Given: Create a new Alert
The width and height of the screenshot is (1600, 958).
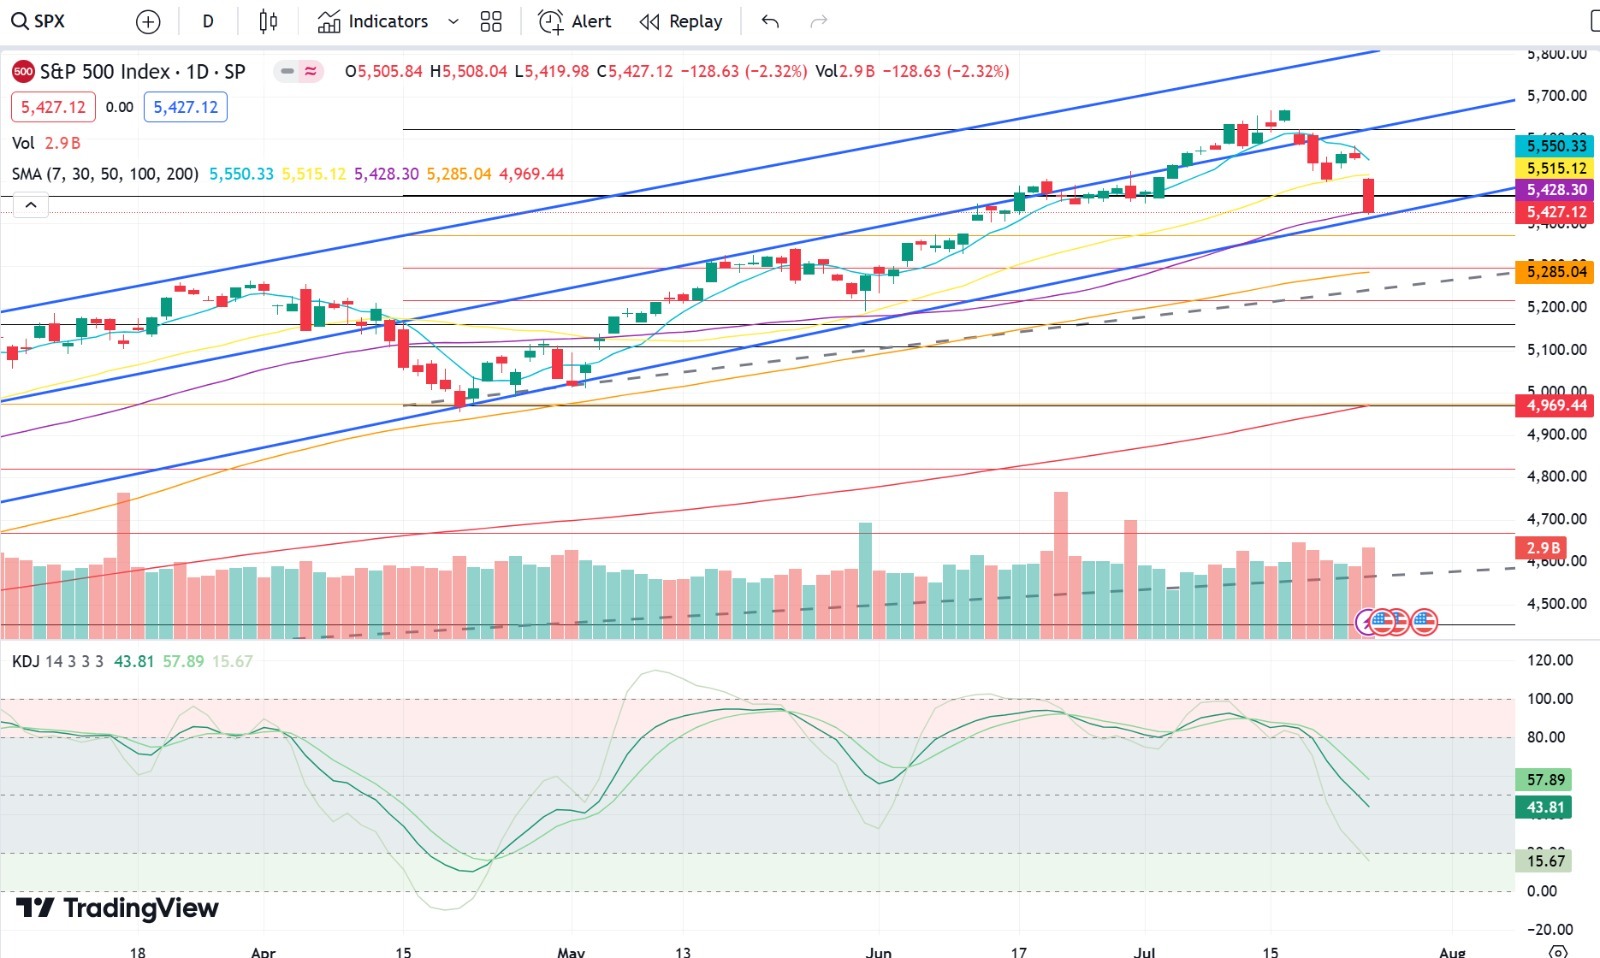Looking at the screenshot, I should click(575, 21).
